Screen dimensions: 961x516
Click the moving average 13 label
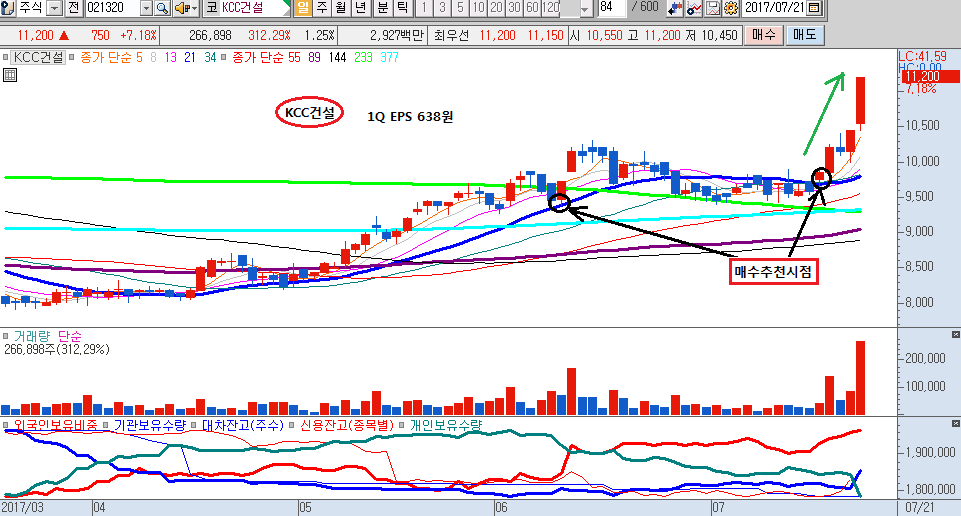pos(170,58)
